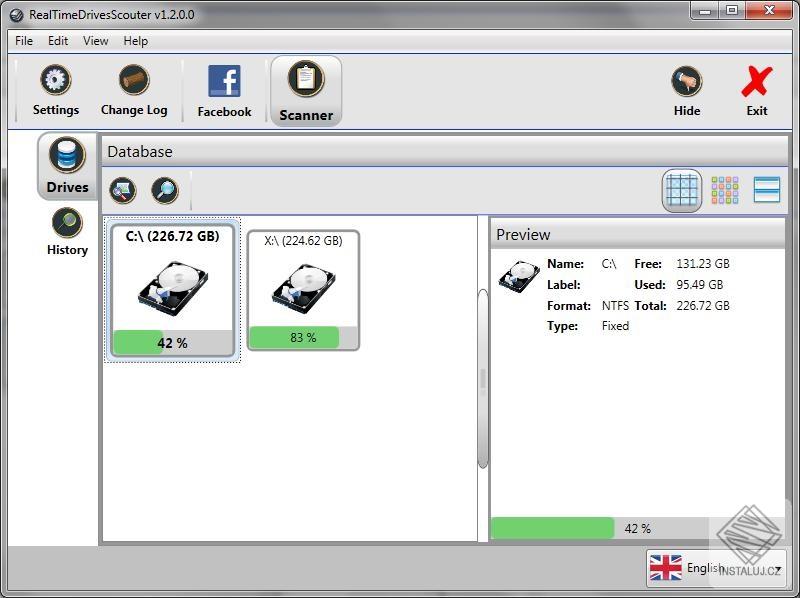Open the Scanner tool
The width and height of the screenshot is (800, 598).
[x=306, y=90]
